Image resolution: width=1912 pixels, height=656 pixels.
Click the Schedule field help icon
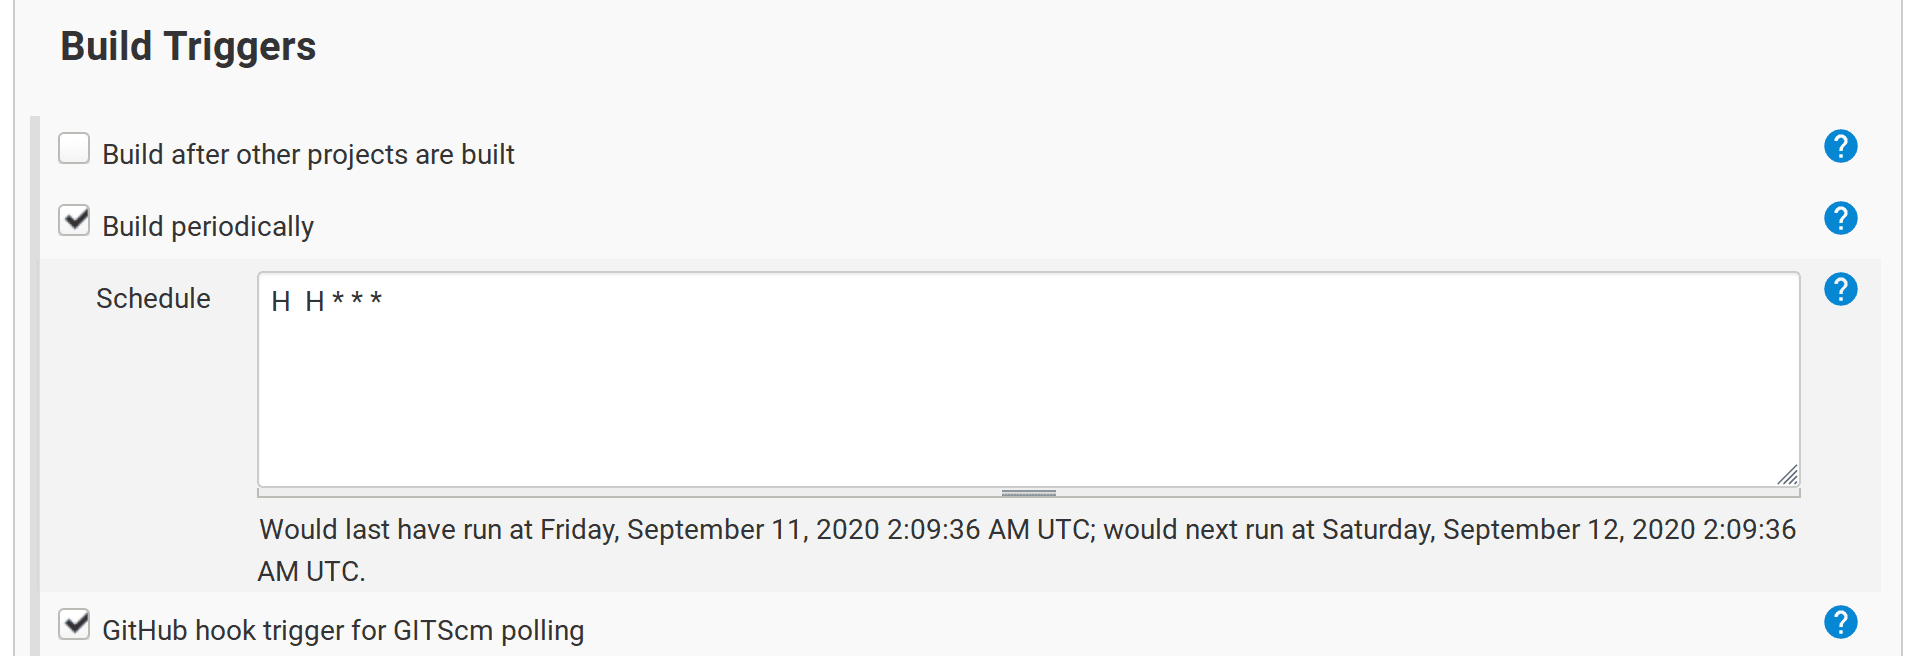click(x=1840, y=290)
